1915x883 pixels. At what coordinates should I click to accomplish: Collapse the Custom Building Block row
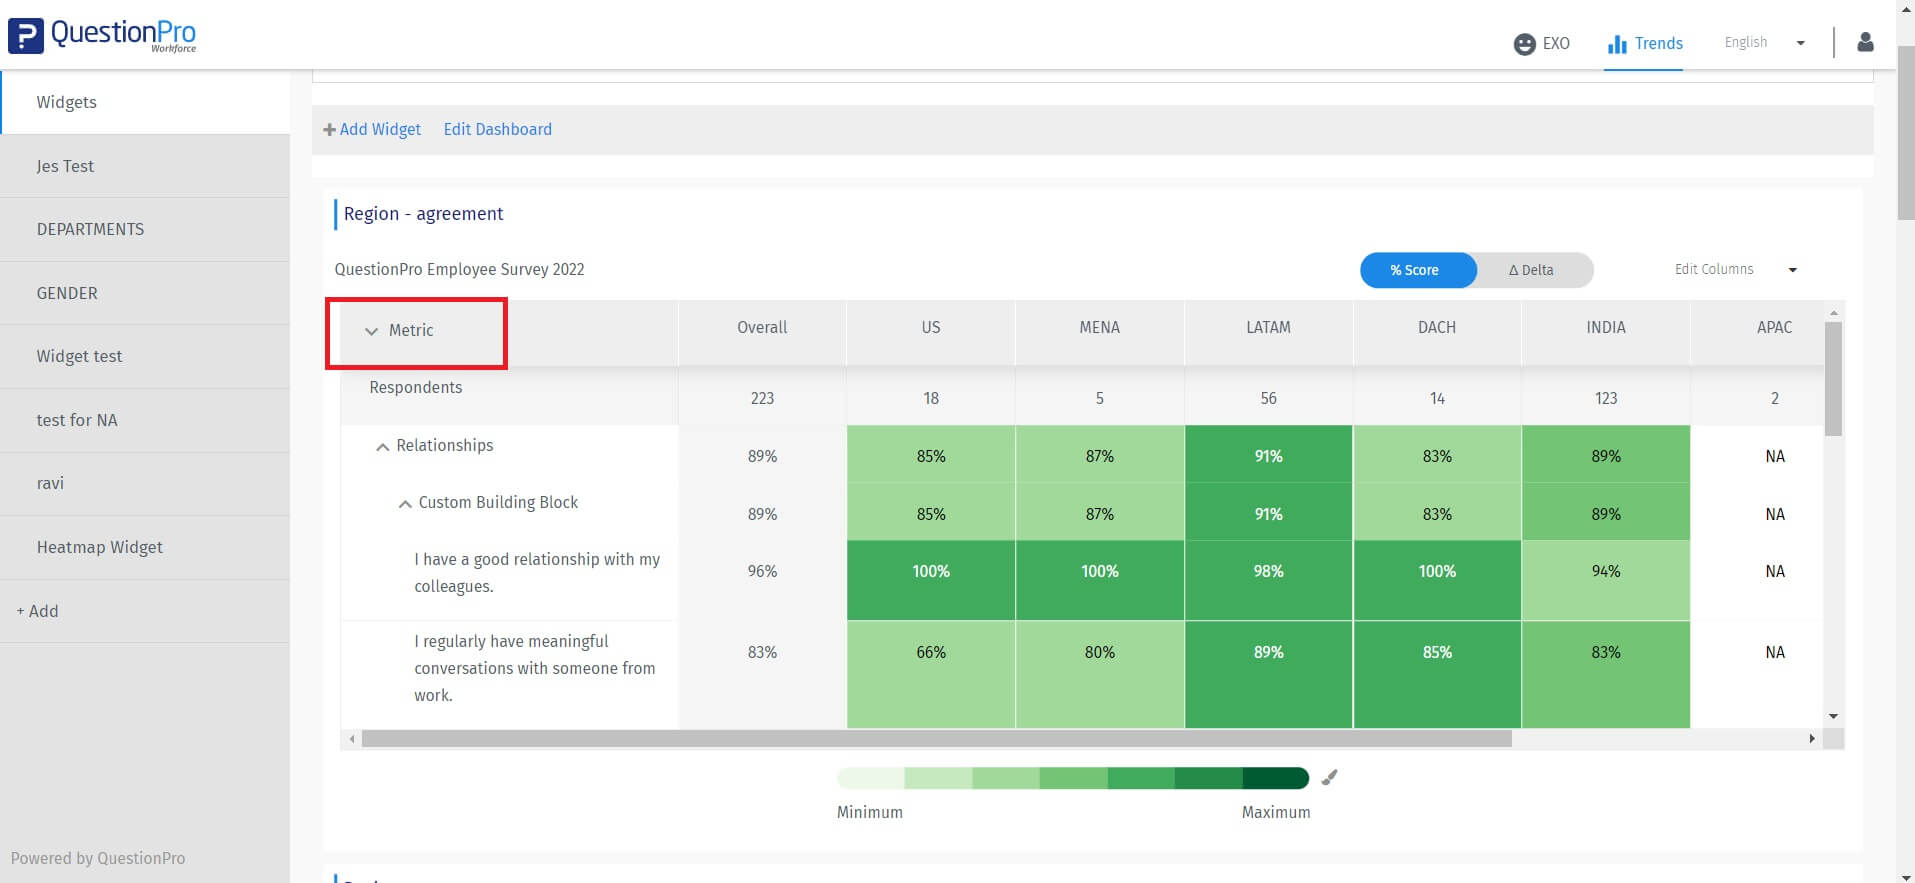point(405,504)
